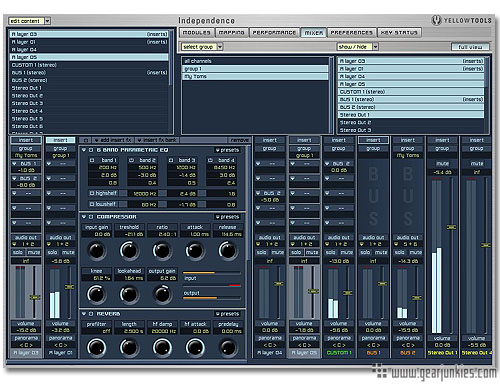Switch to the Key Status tab

pos(399,33)
